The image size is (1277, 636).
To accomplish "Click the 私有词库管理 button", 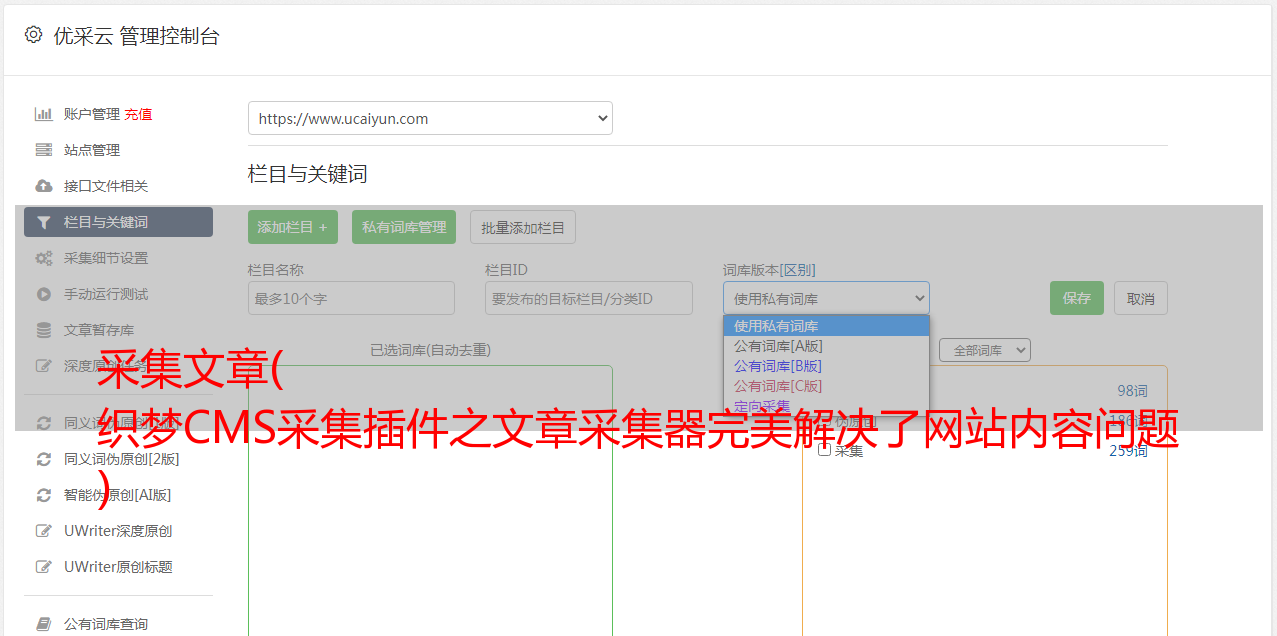I will pos(404,227).
